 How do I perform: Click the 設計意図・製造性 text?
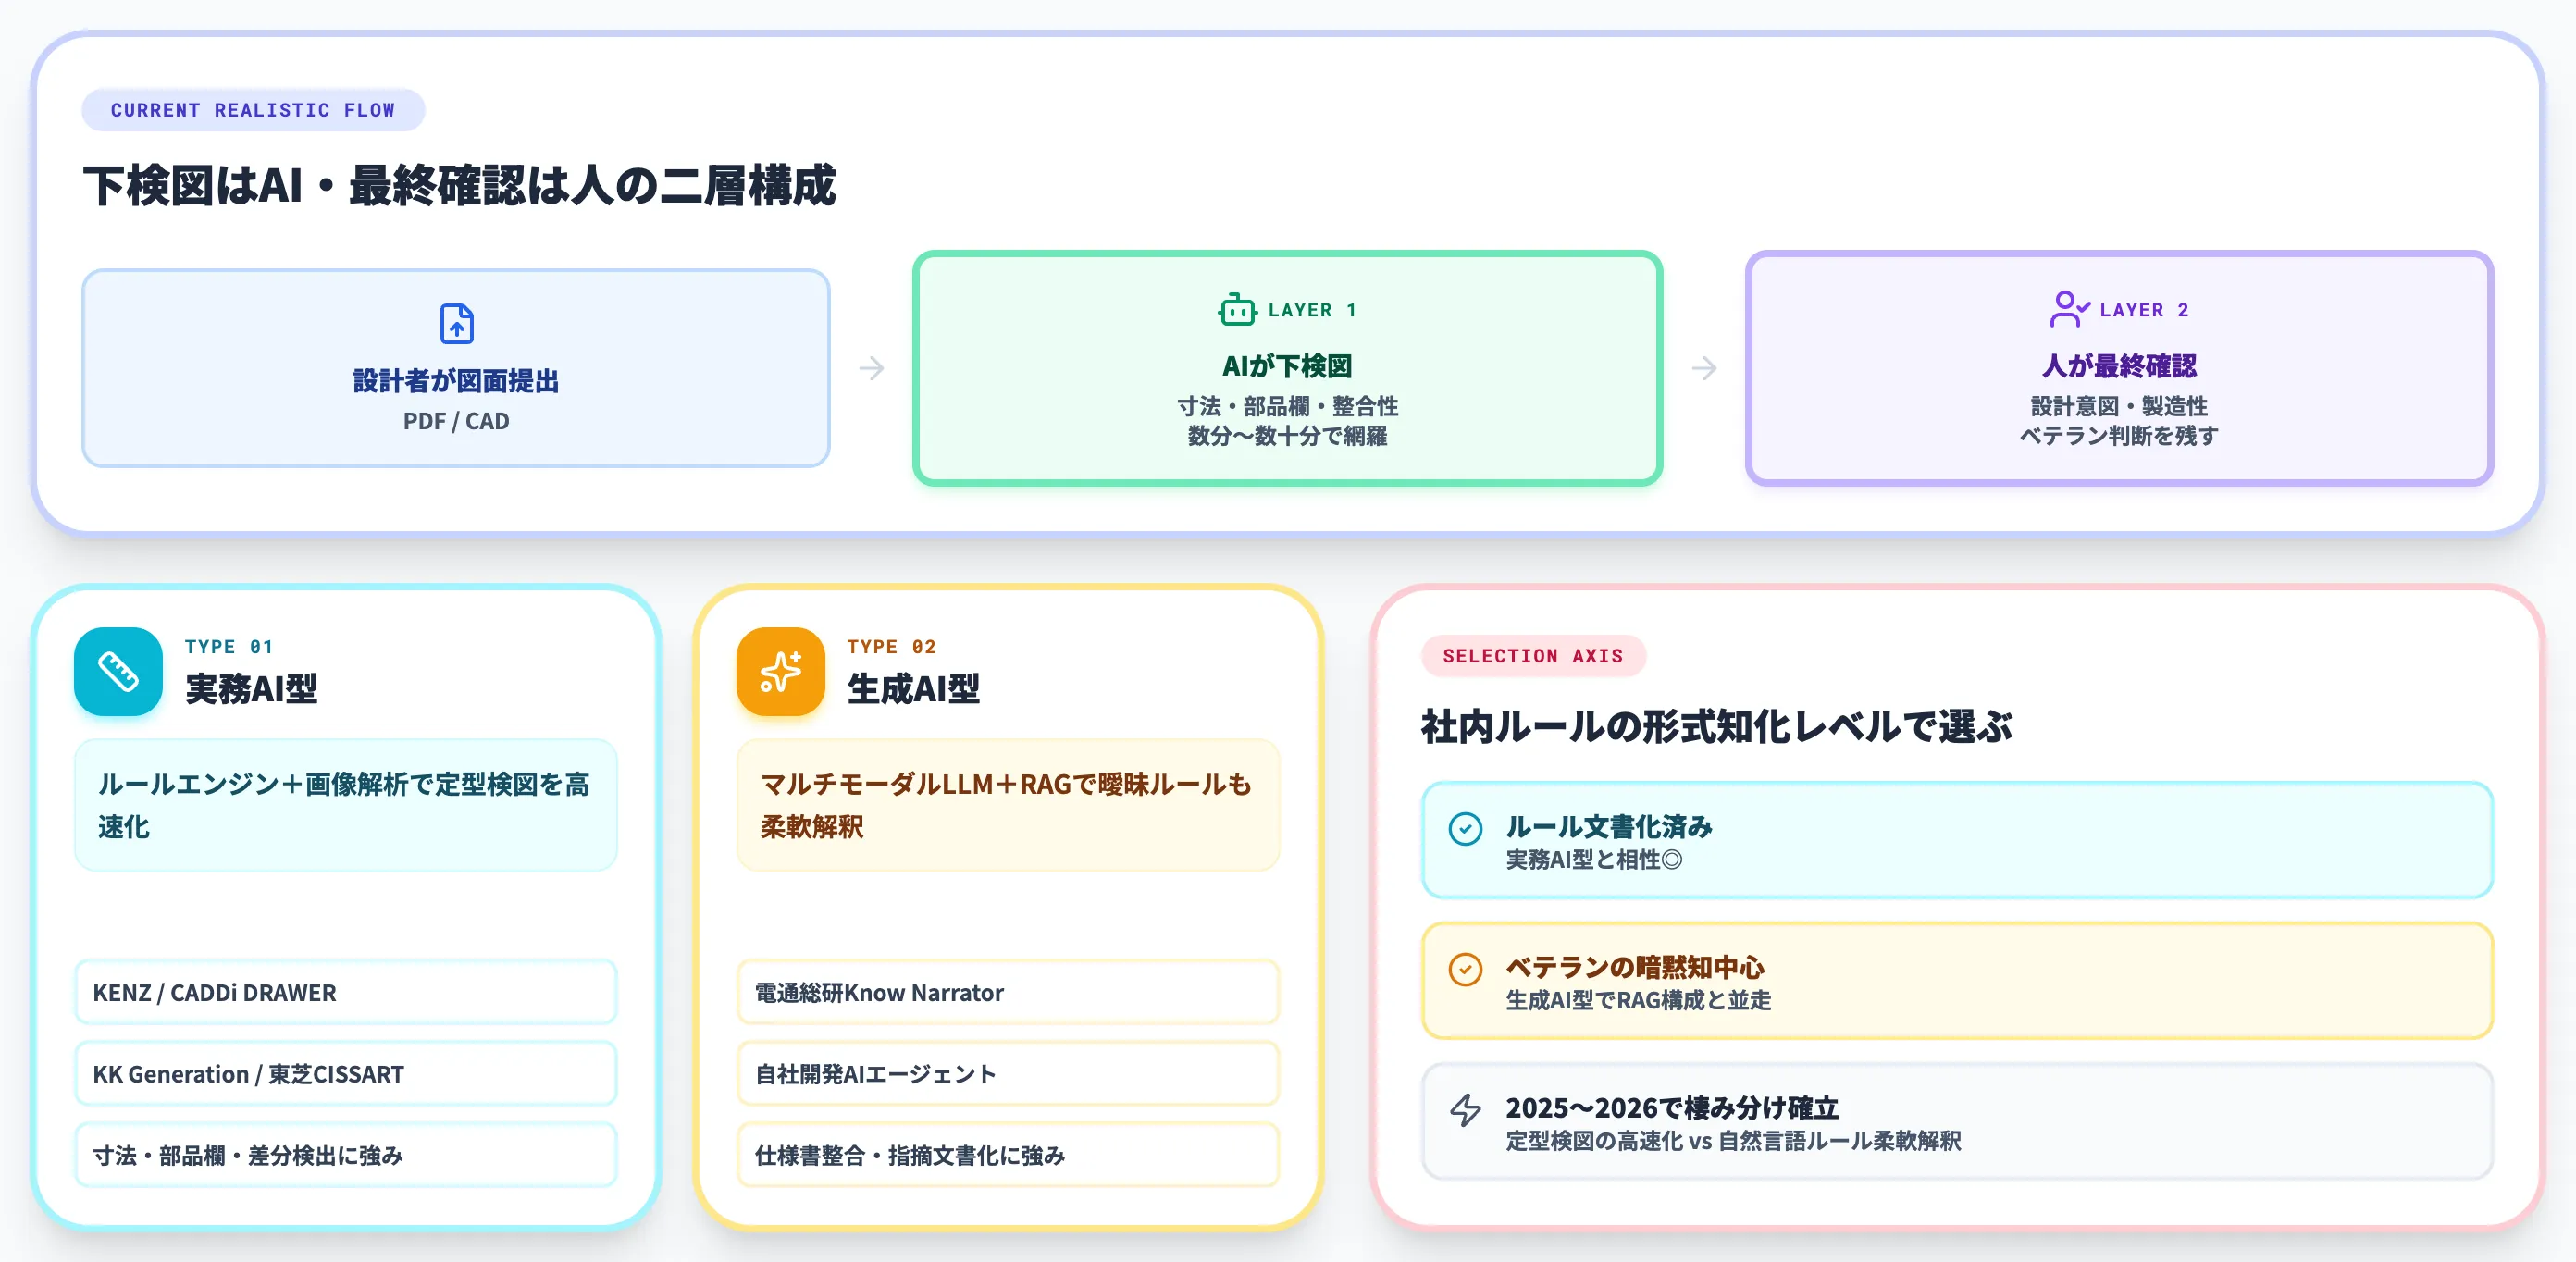2119,406
